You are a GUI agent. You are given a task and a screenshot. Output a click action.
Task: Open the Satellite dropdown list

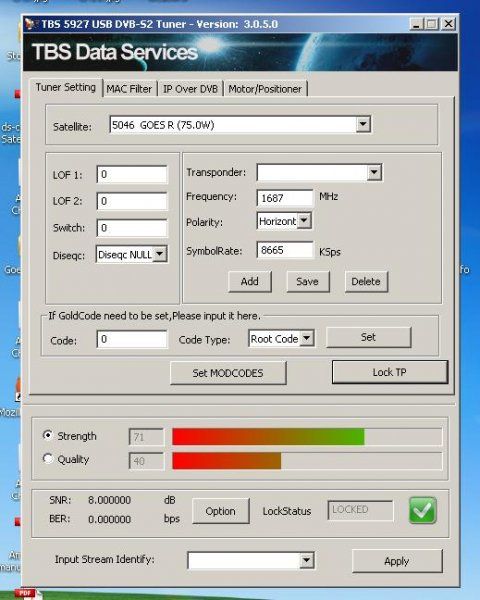[x=363, y=124]
